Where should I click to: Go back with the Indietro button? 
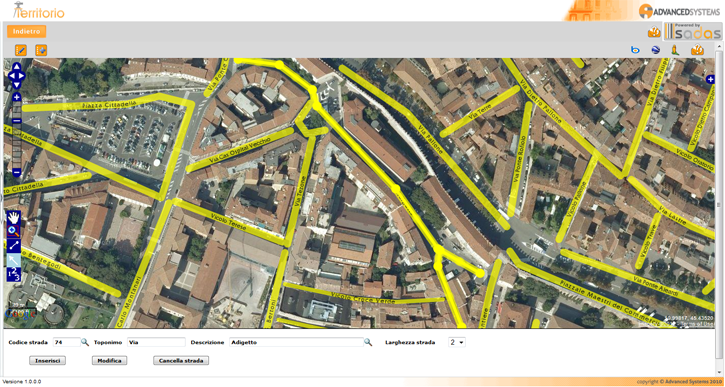(x=26, y=31)
